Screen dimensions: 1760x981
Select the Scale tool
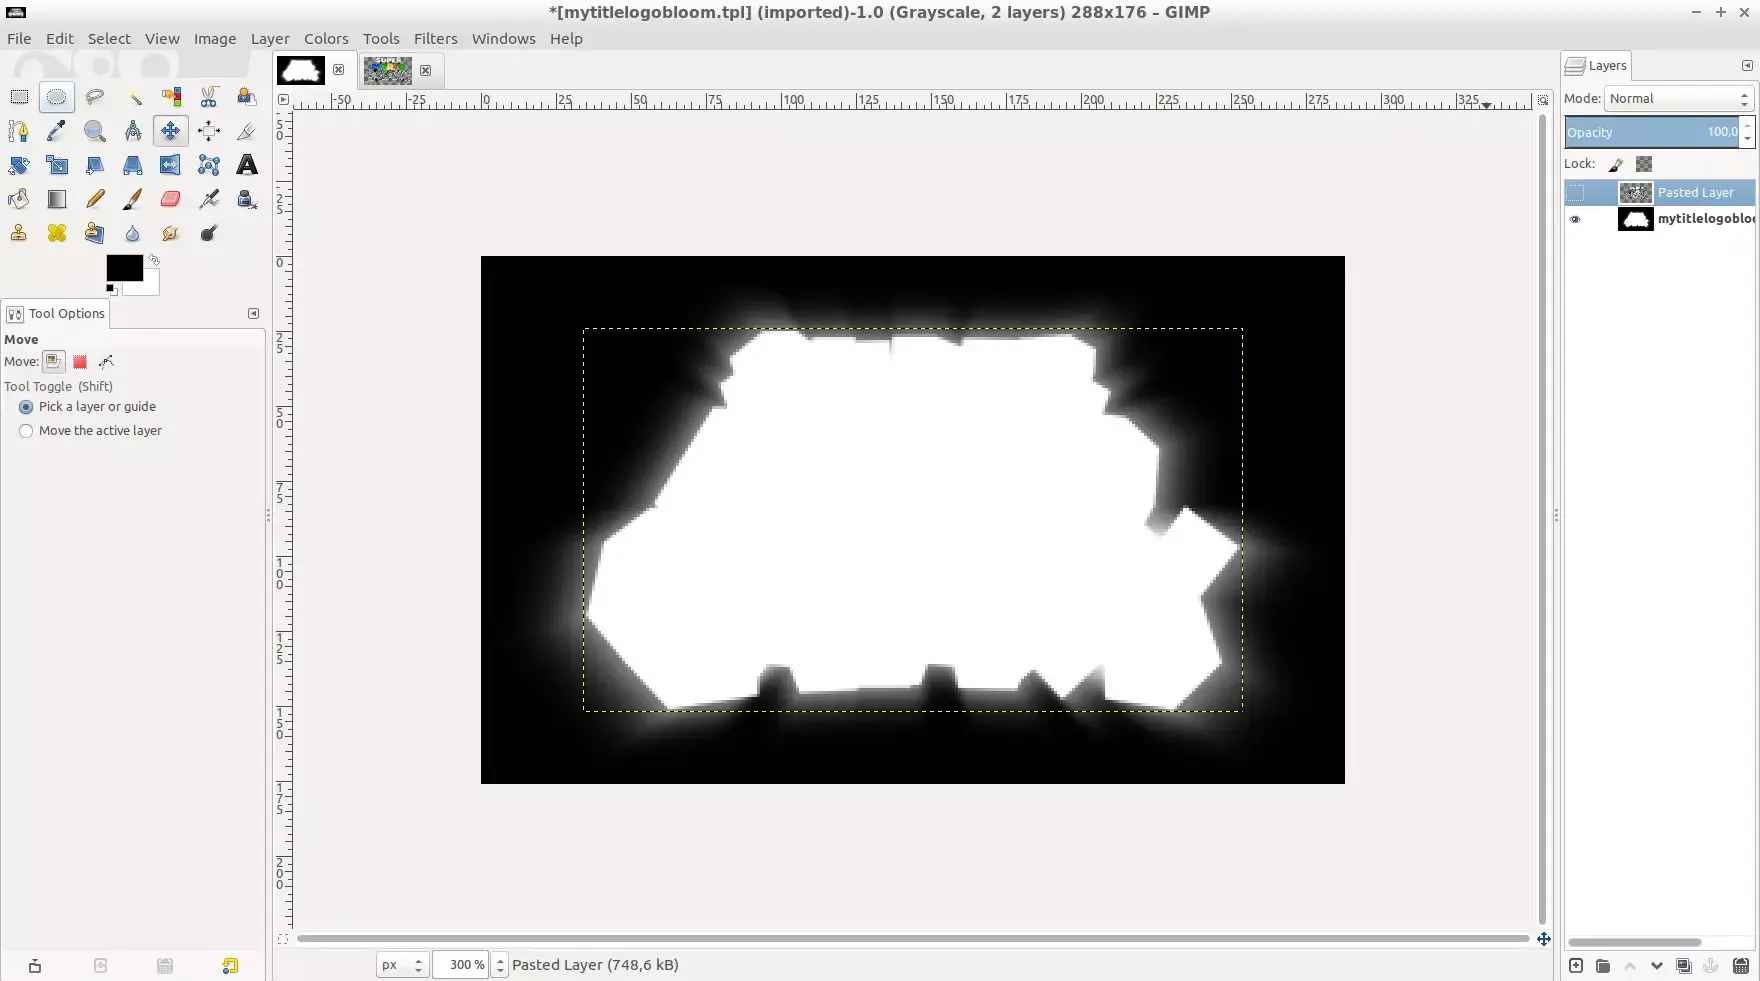pyautogui.click(x=57, y=165)
